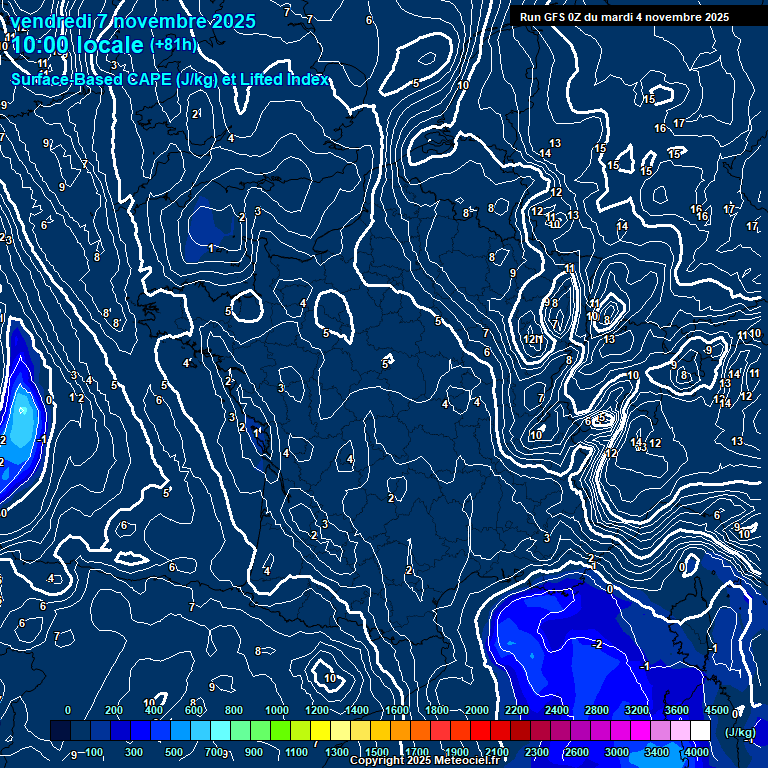
Task: Click the '(J/kg)' unit label beside the legend
Action: pos(740,732)
